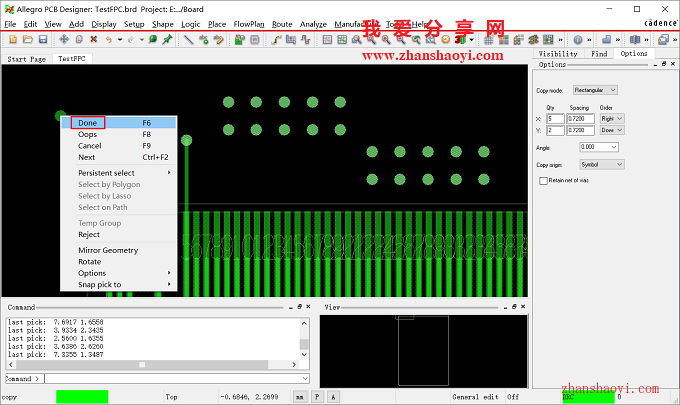The height and width of the screenshot is (405, 680).
Task: Open the Copy origin Symbol dropdown
Action: coord(602,165)
